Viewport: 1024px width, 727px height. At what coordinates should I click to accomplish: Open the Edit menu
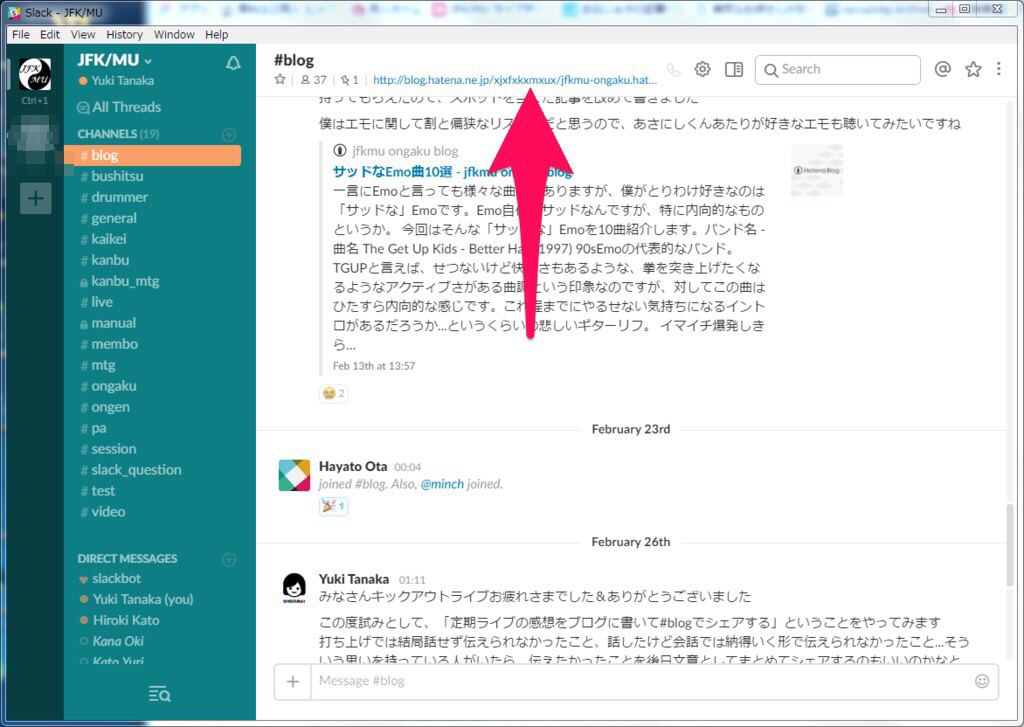pyautogui.click(x=50, y=35)
